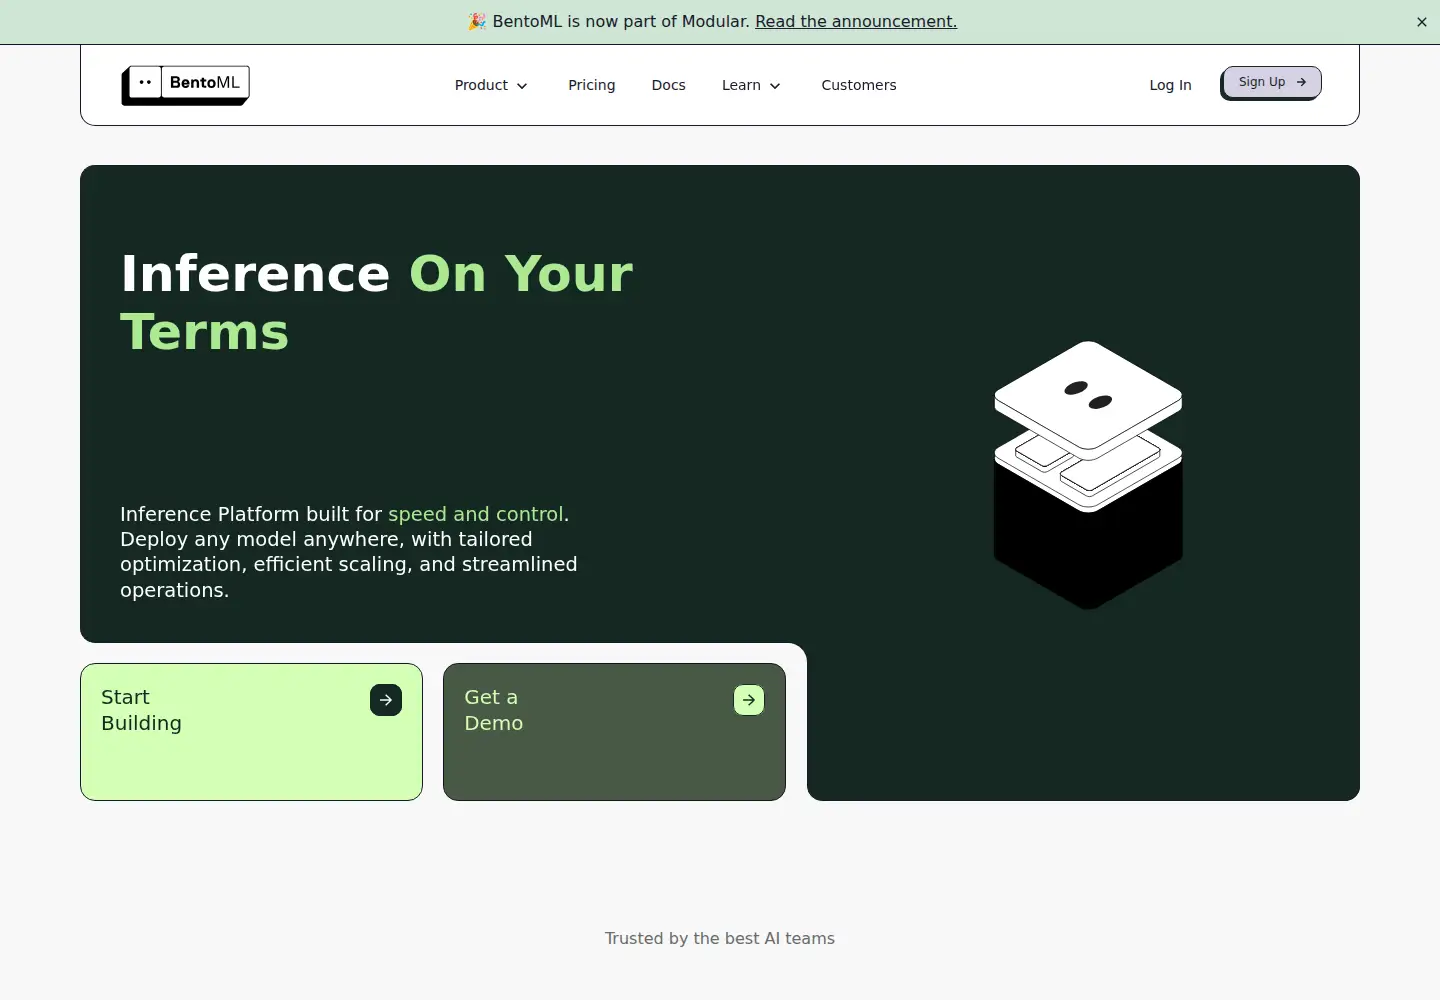
Task: Click the arrow icon on Get a Demo card
Action: [749, 700]
